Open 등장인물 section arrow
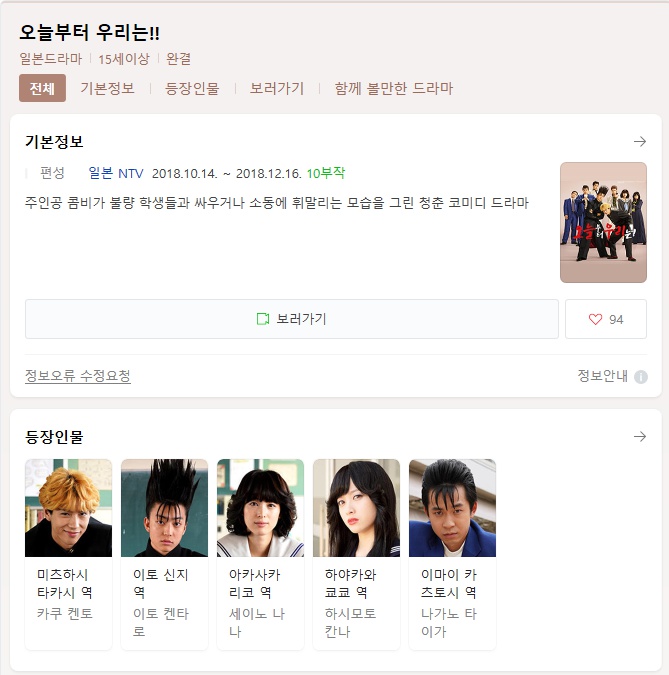 (640, 437)
